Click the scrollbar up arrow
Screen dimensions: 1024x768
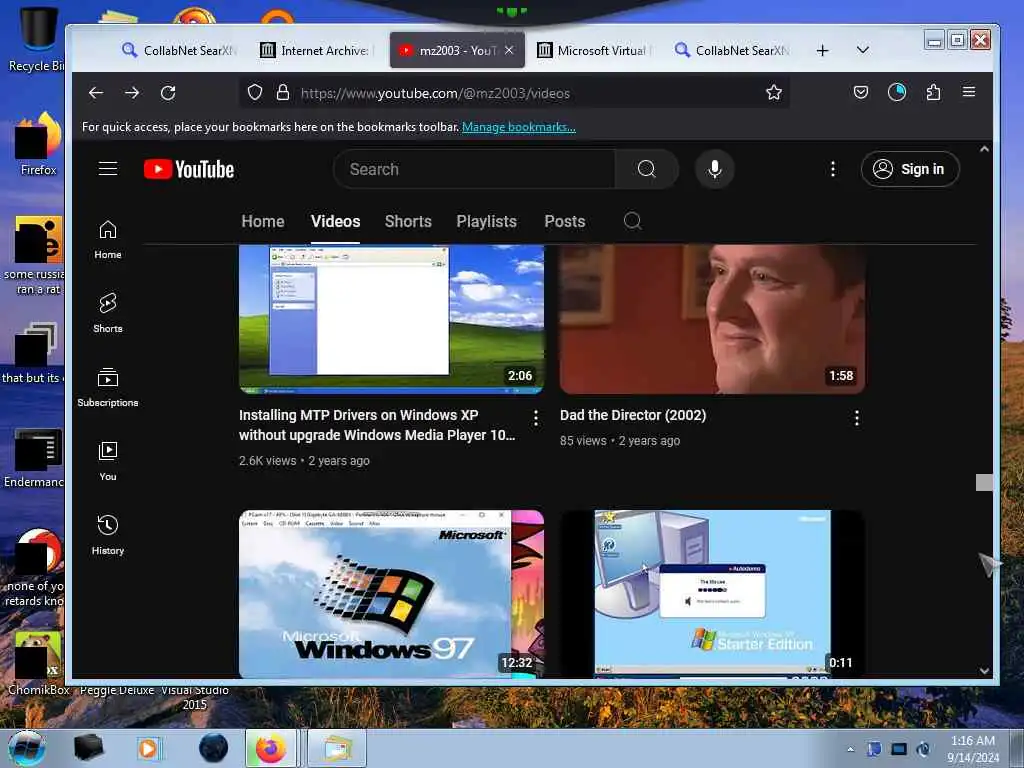coord(984,150)
